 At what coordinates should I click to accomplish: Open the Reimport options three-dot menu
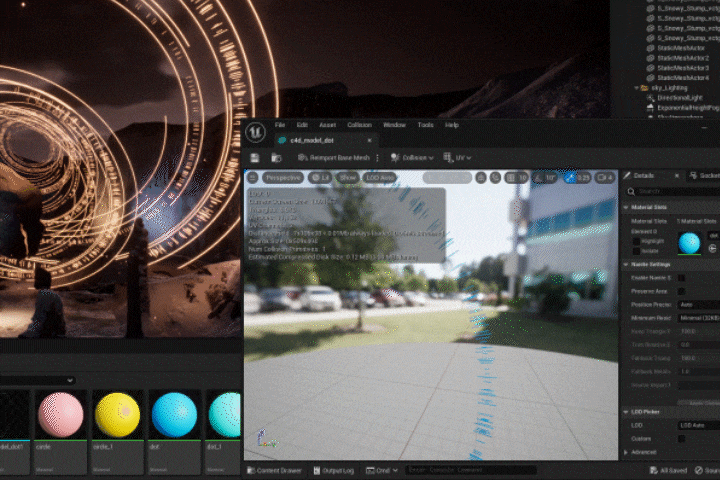point(377,158)
